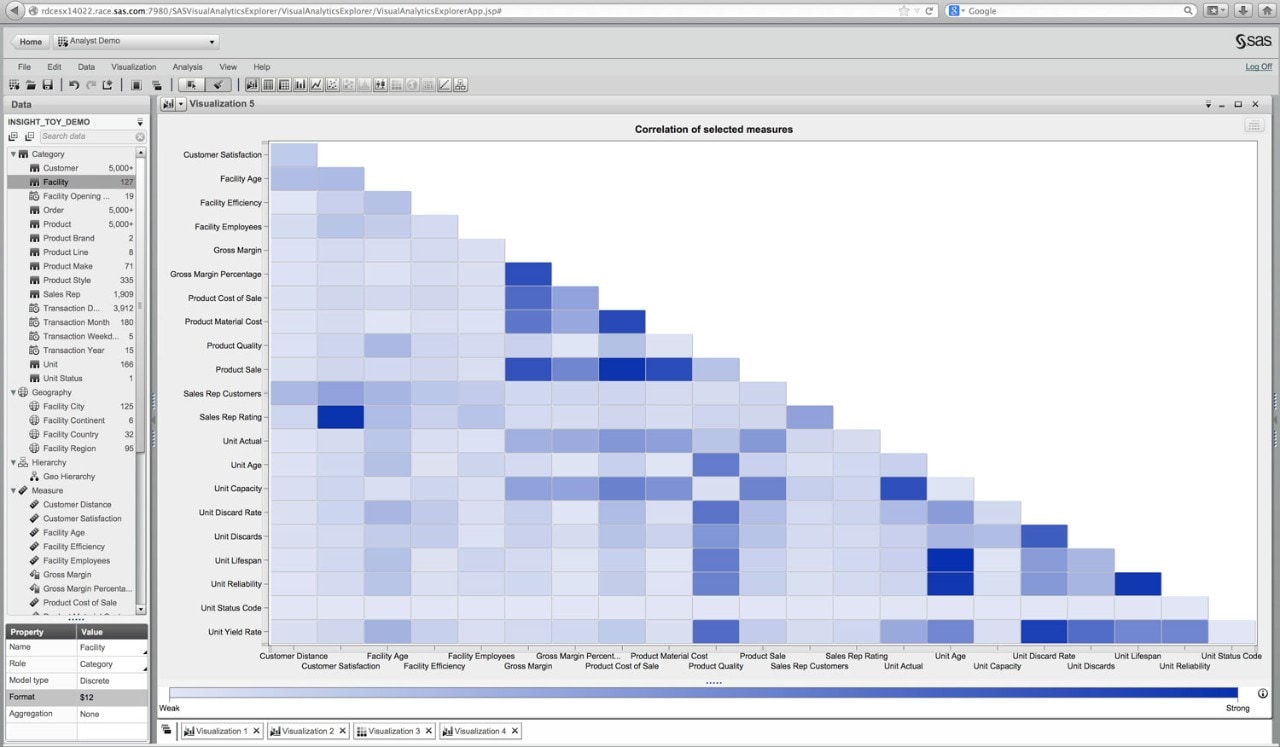Screen dimensions: 1280x747
Task: Close the Visualization 2 tab
Action: tap(343, 731)
